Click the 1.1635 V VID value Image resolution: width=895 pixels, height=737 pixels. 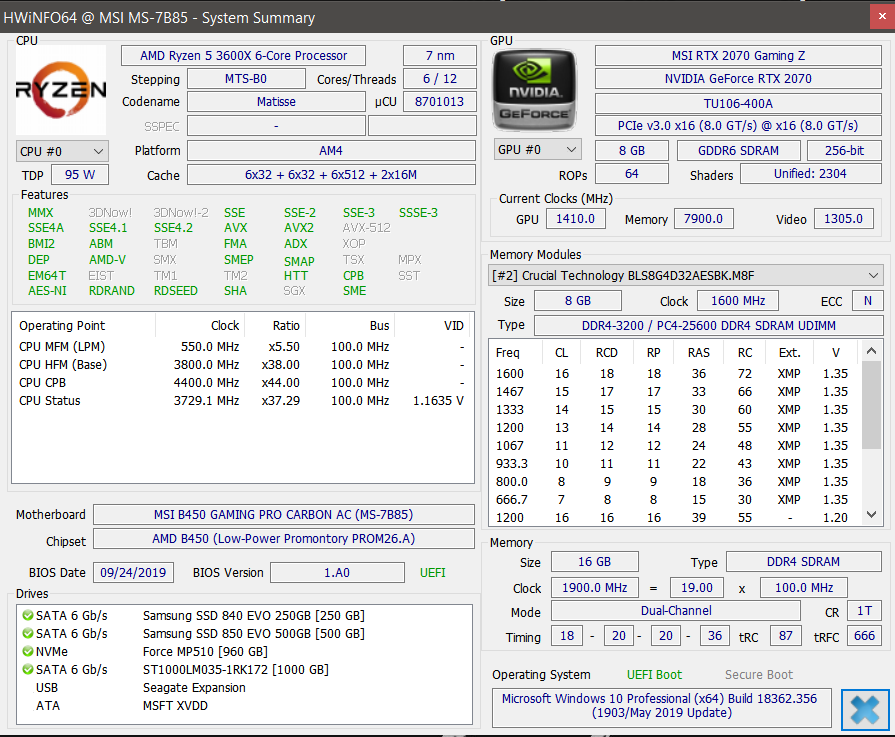click(x=438, y=401)
